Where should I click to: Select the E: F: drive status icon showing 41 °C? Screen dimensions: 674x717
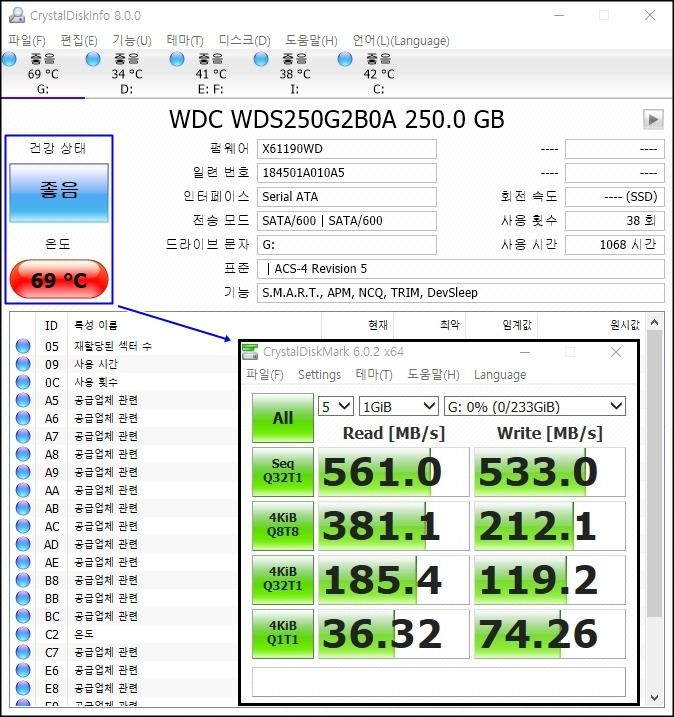(x=177, y=59)
